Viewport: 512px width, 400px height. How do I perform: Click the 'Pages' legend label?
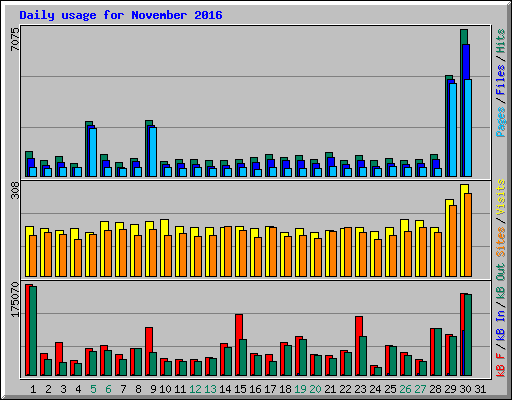[x=501, y=122]
